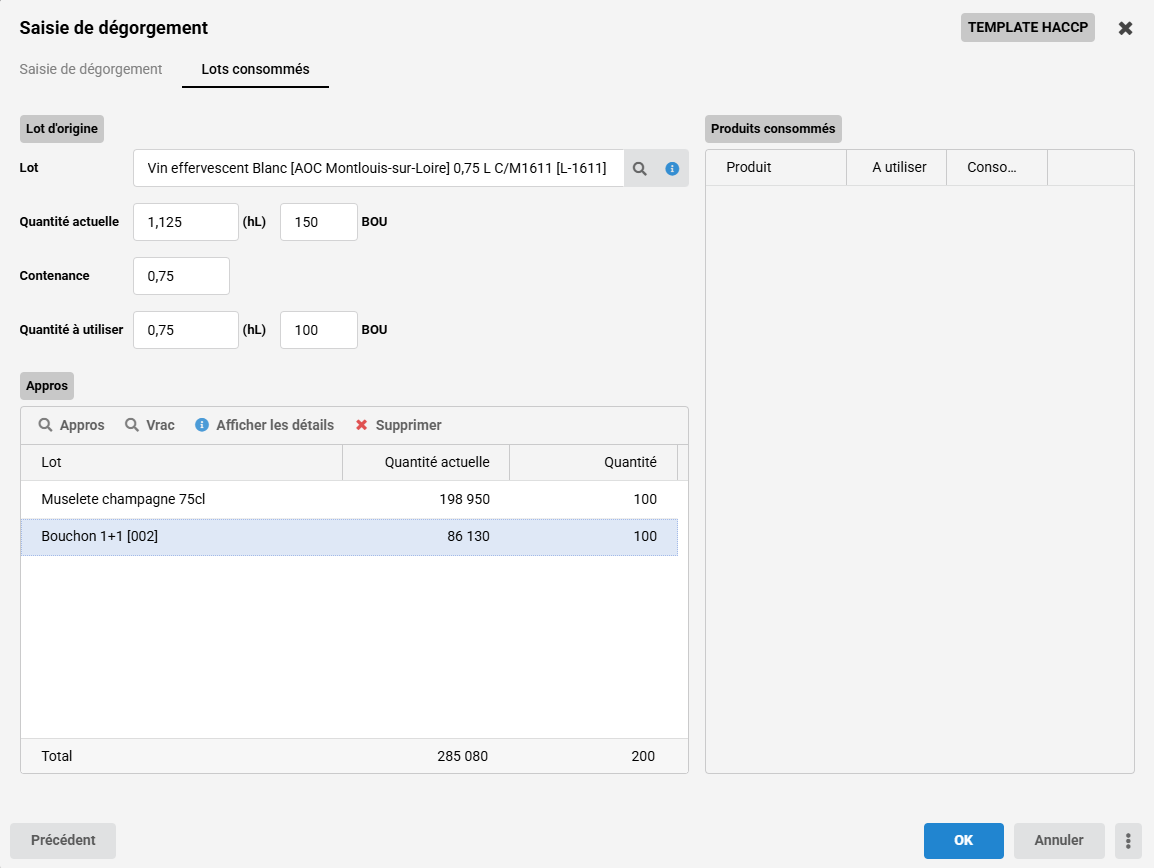Close the Saisie de dégorgement dialog
The height and width of the screenshot is (868, 1154).
(x=1125, y=28)
